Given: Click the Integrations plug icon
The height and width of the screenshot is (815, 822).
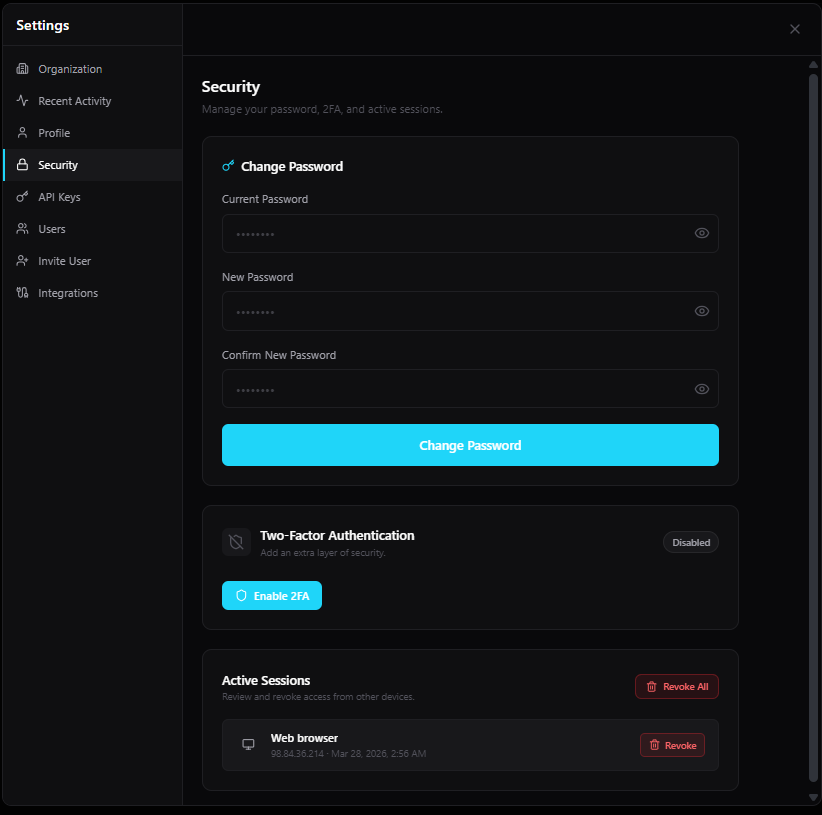Looking at the screenshot, I should coord(22,292).
